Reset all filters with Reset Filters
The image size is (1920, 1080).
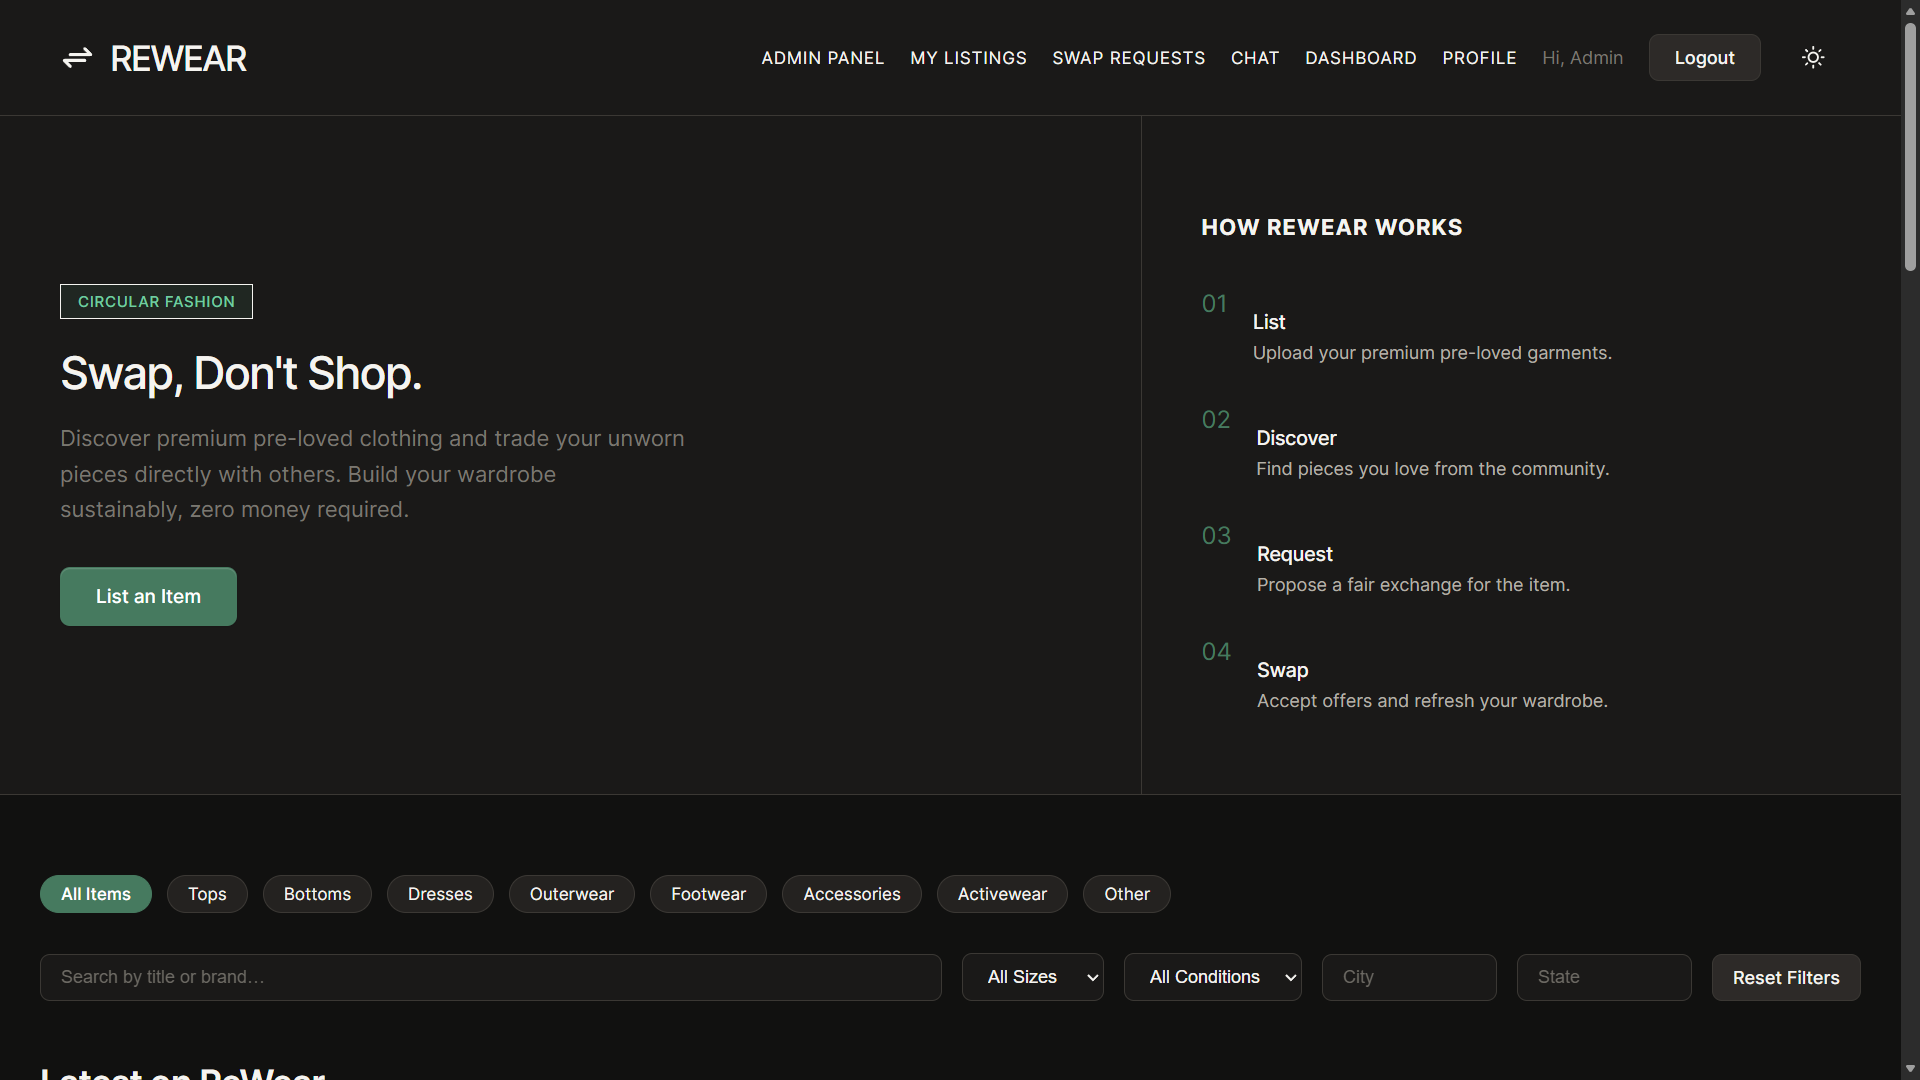click(1786, 978)
